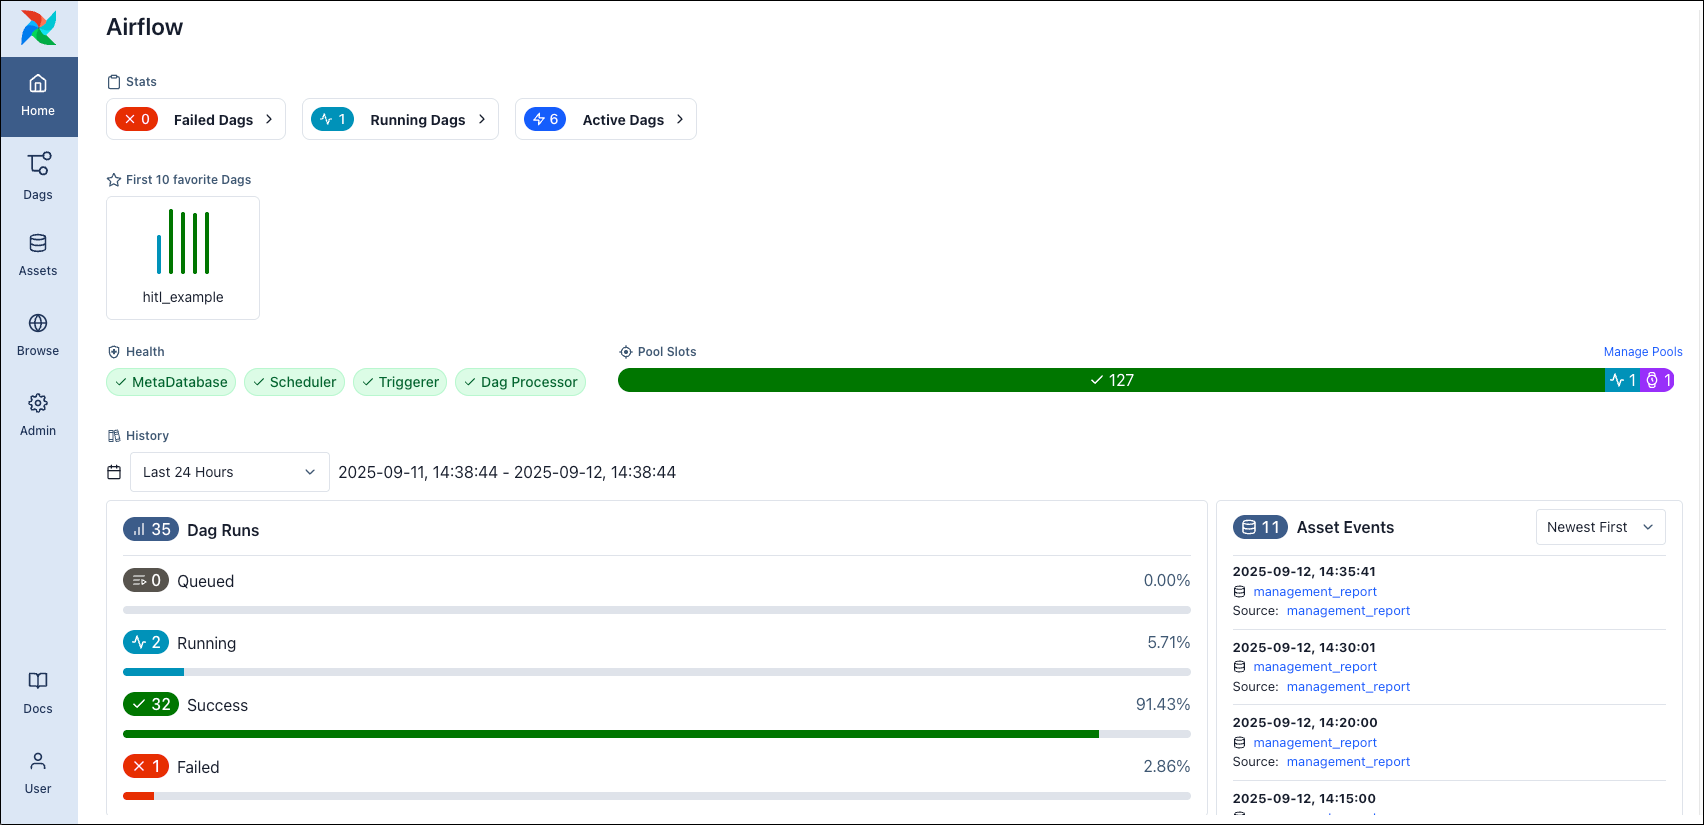Follow the Manage Pools link
The width and height of the screenshot is (1704, 825).
click(1642, 352)
